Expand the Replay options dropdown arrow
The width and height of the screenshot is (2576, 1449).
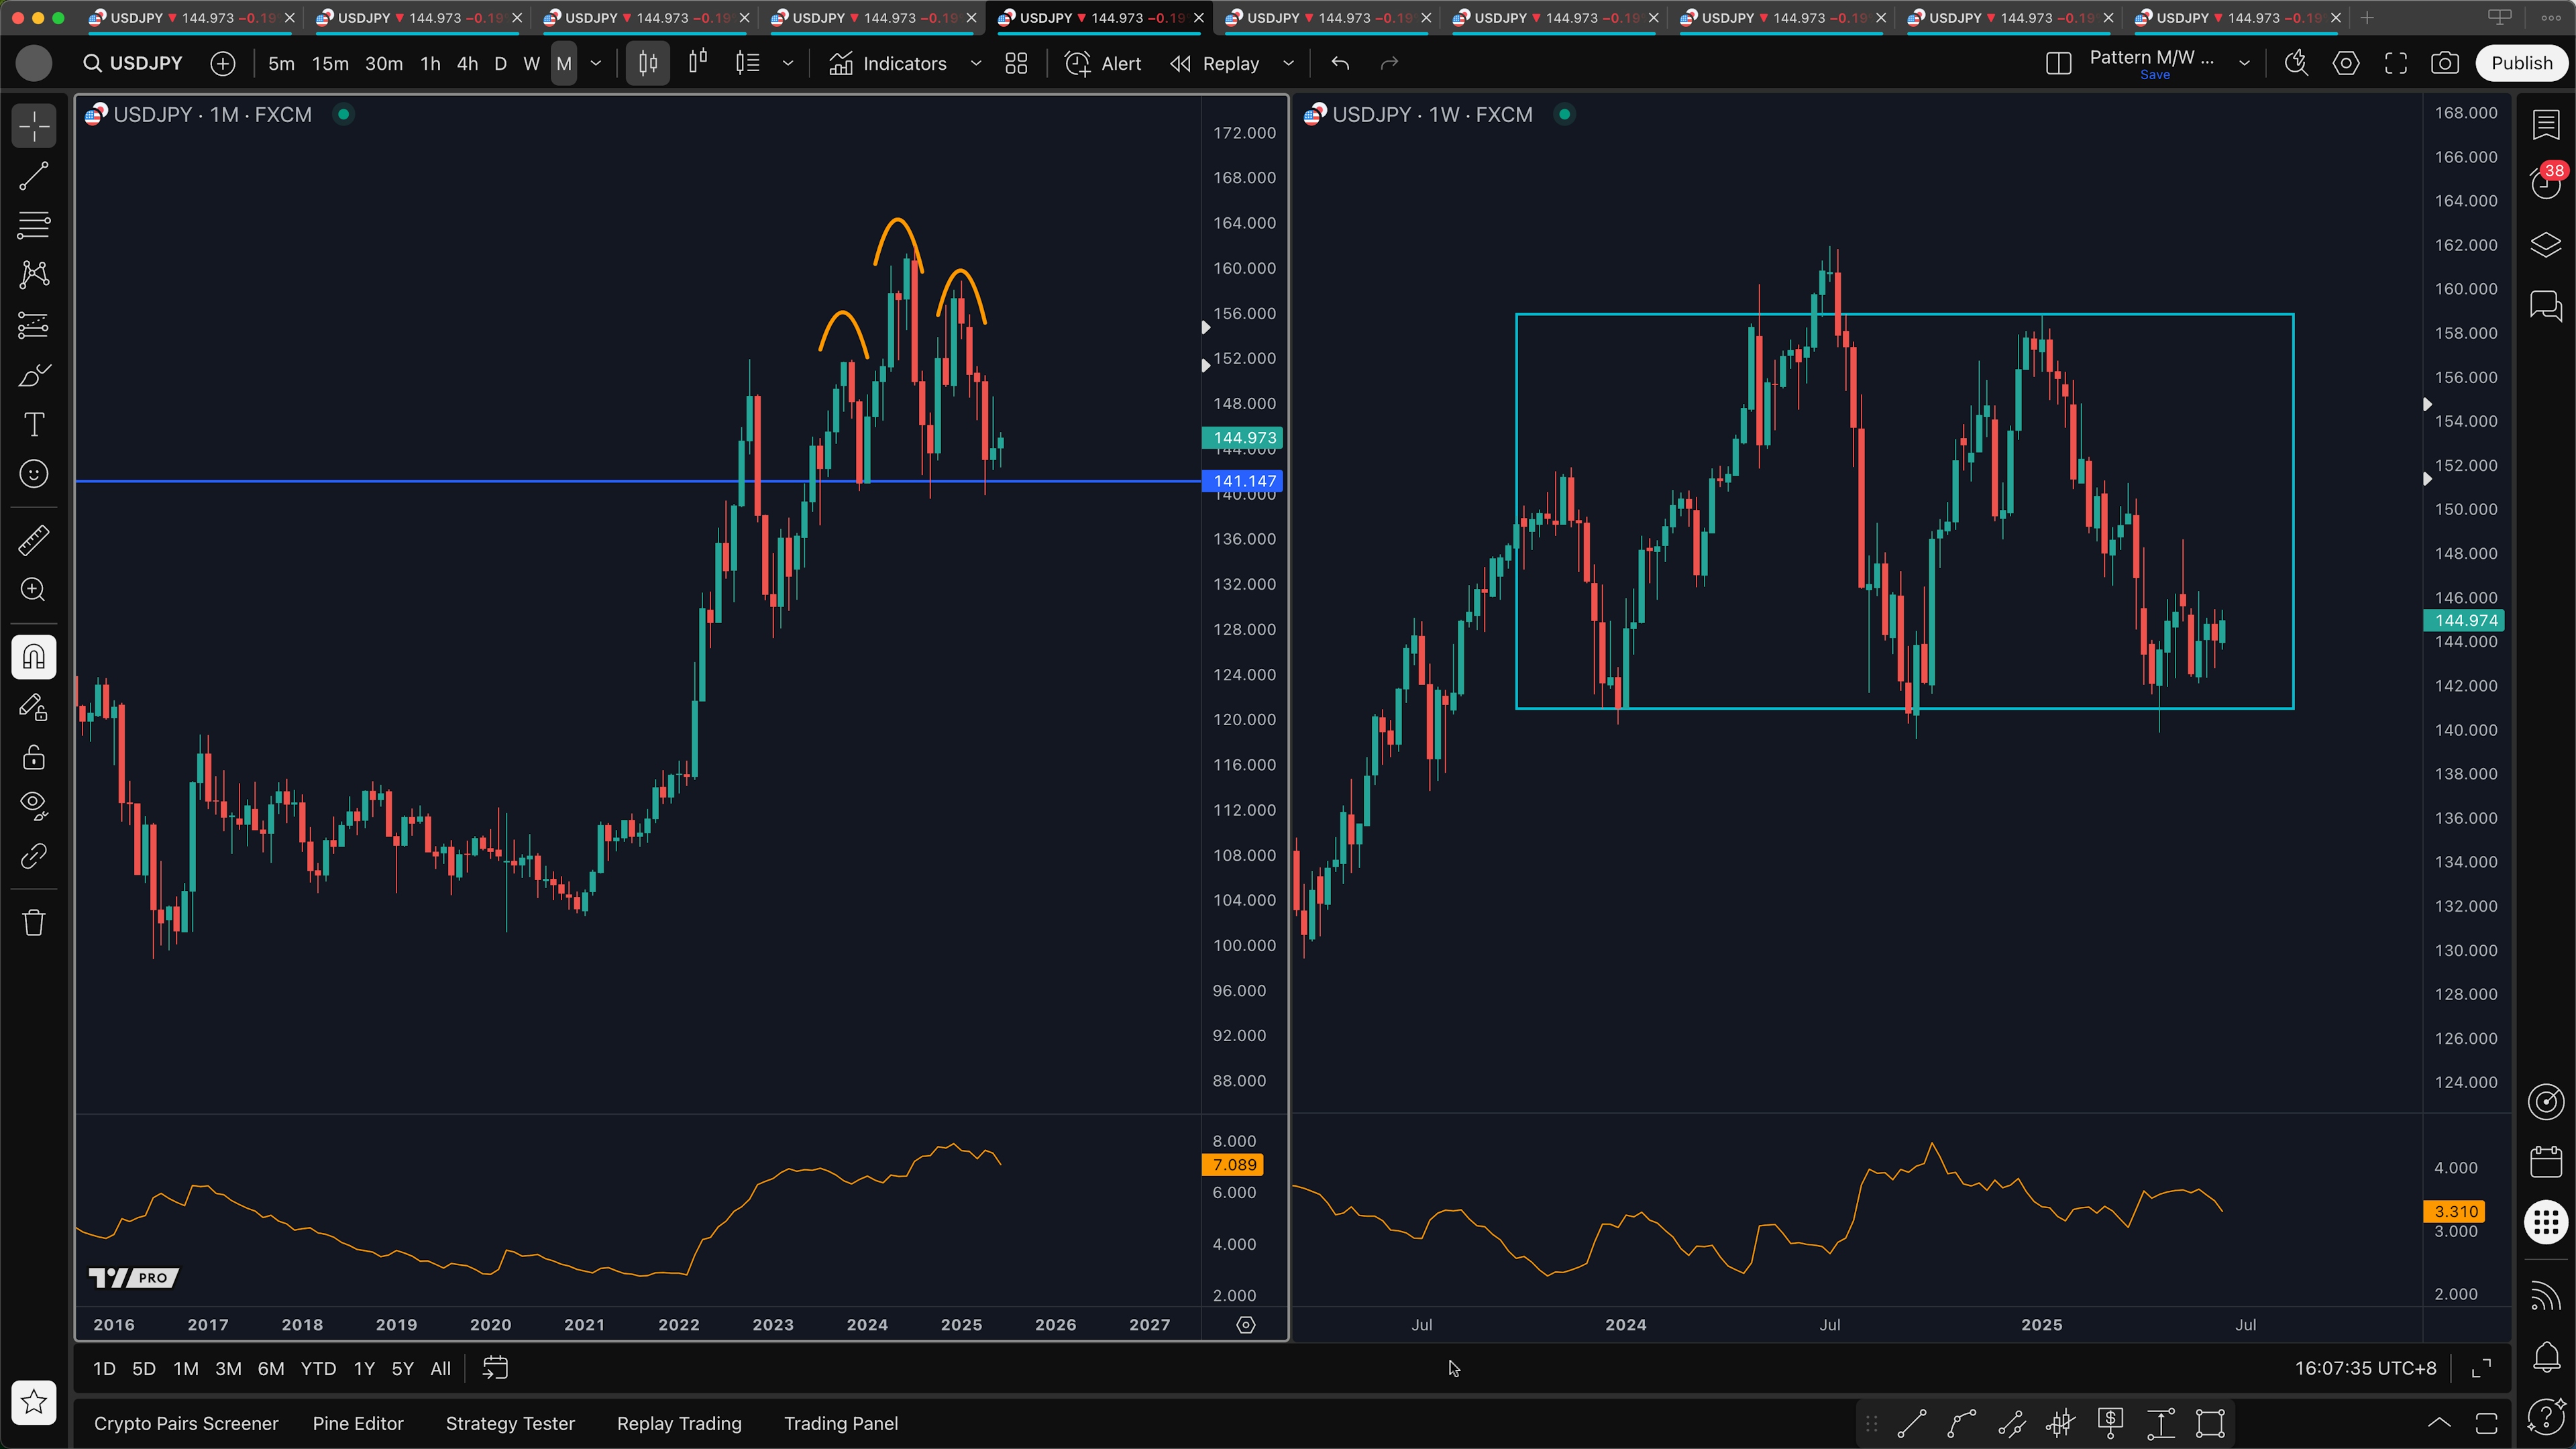tap(1288, 63)
